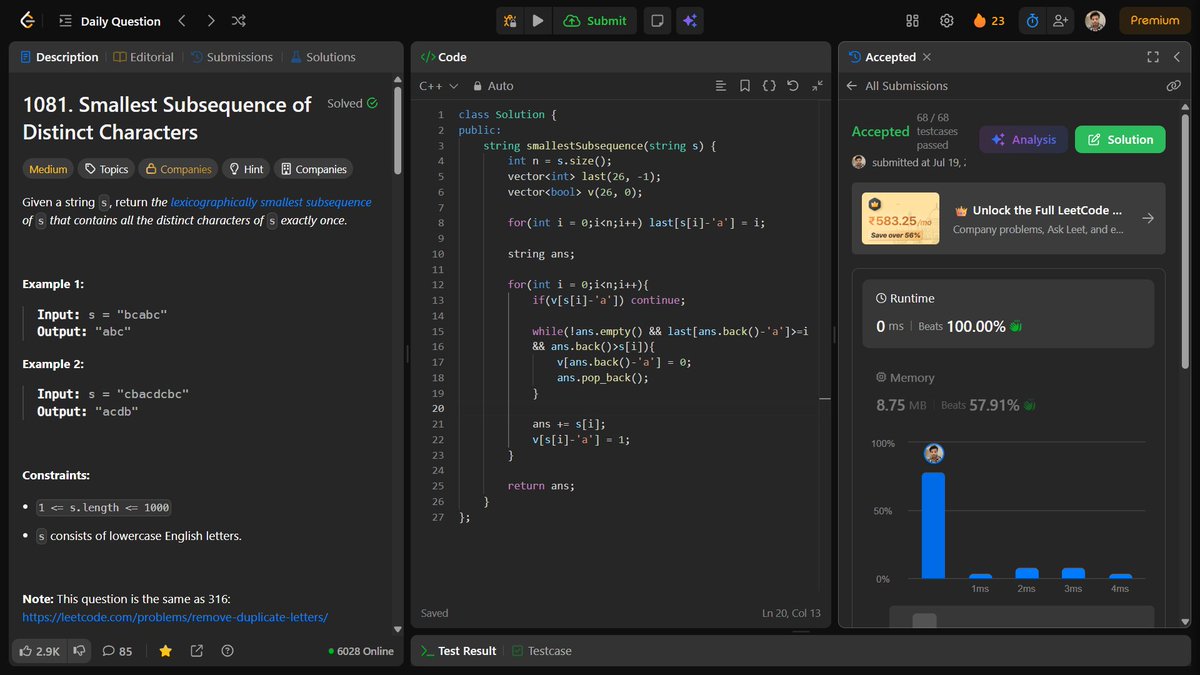Click the LeetCode logo icon

[x=27, y=20]
